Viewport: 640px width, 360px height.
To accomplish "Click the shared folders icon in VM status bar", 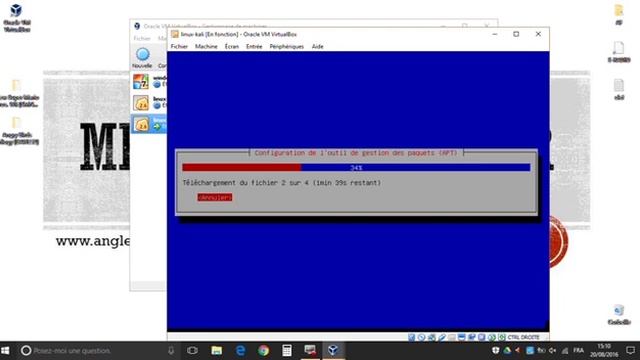I will click(x=451, y=337).
